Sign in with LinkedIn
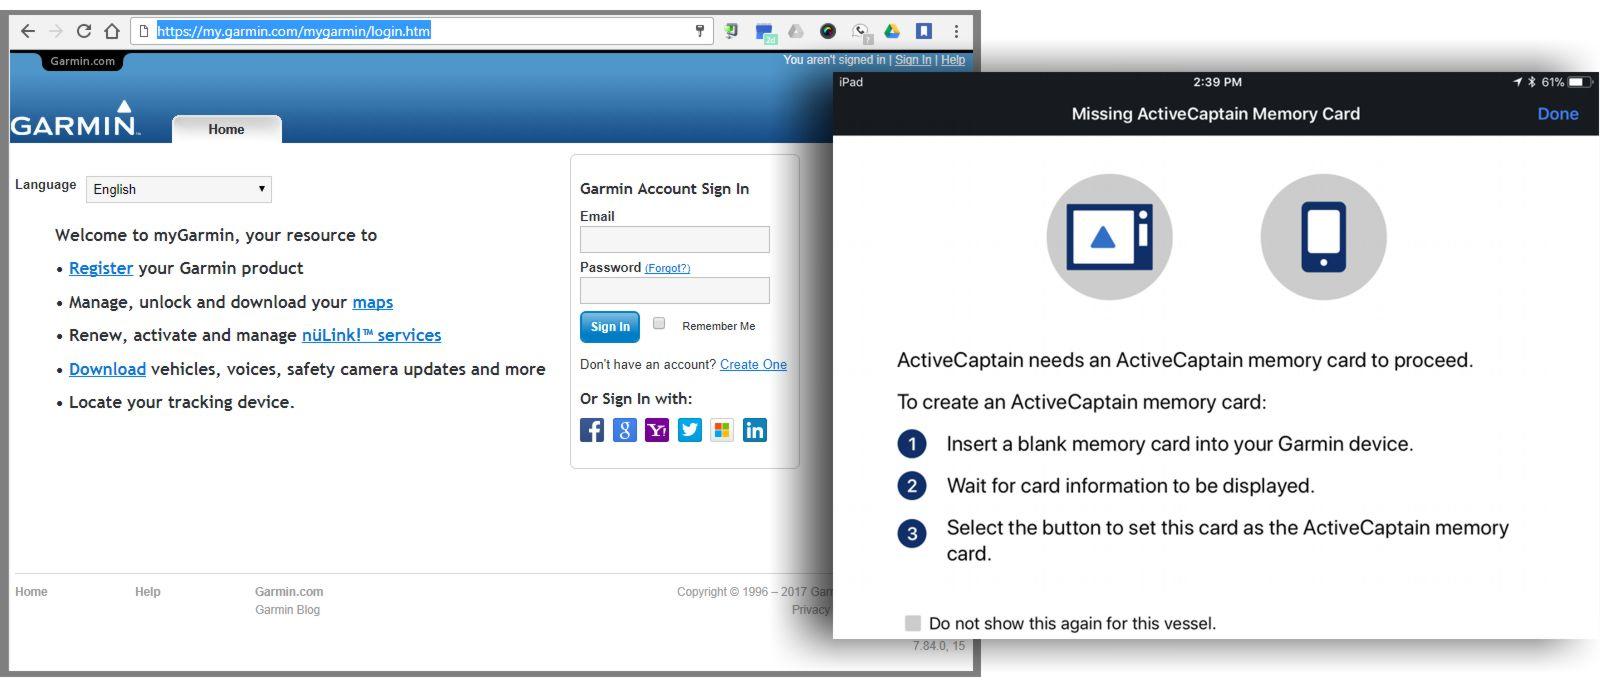 755,430
